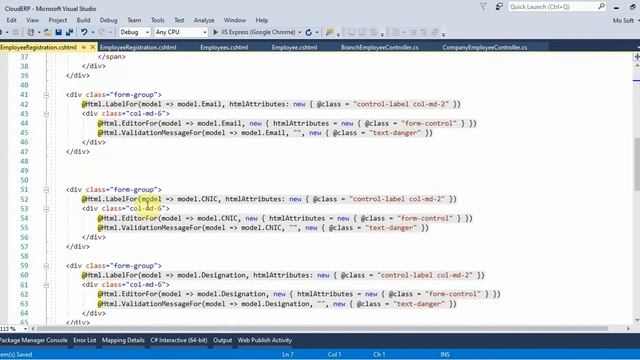The image size is (640, 360).
Task: Open the Mapping Details panel
Action: (x=123, y=340)
